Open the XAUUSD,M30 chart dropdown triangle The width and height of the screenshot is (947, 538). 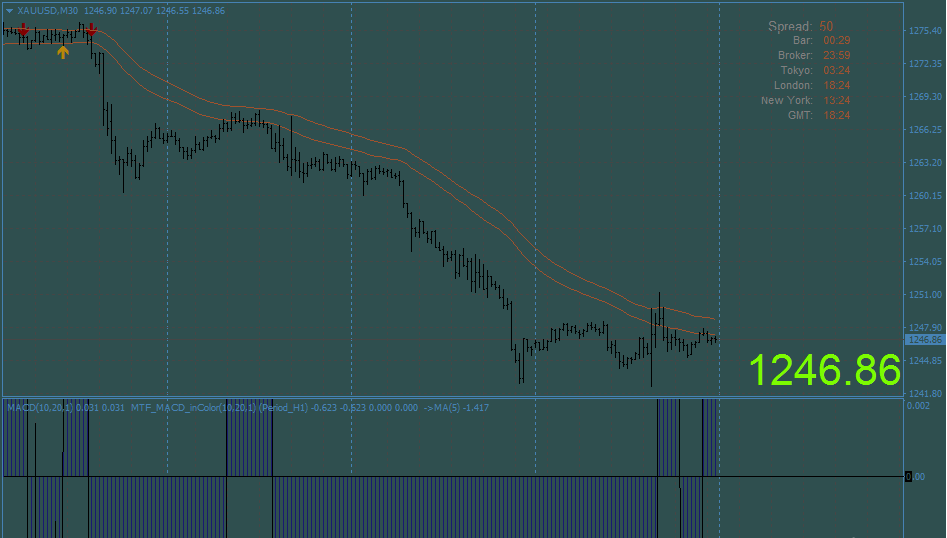pyautogui.click(x=9, y=10)
